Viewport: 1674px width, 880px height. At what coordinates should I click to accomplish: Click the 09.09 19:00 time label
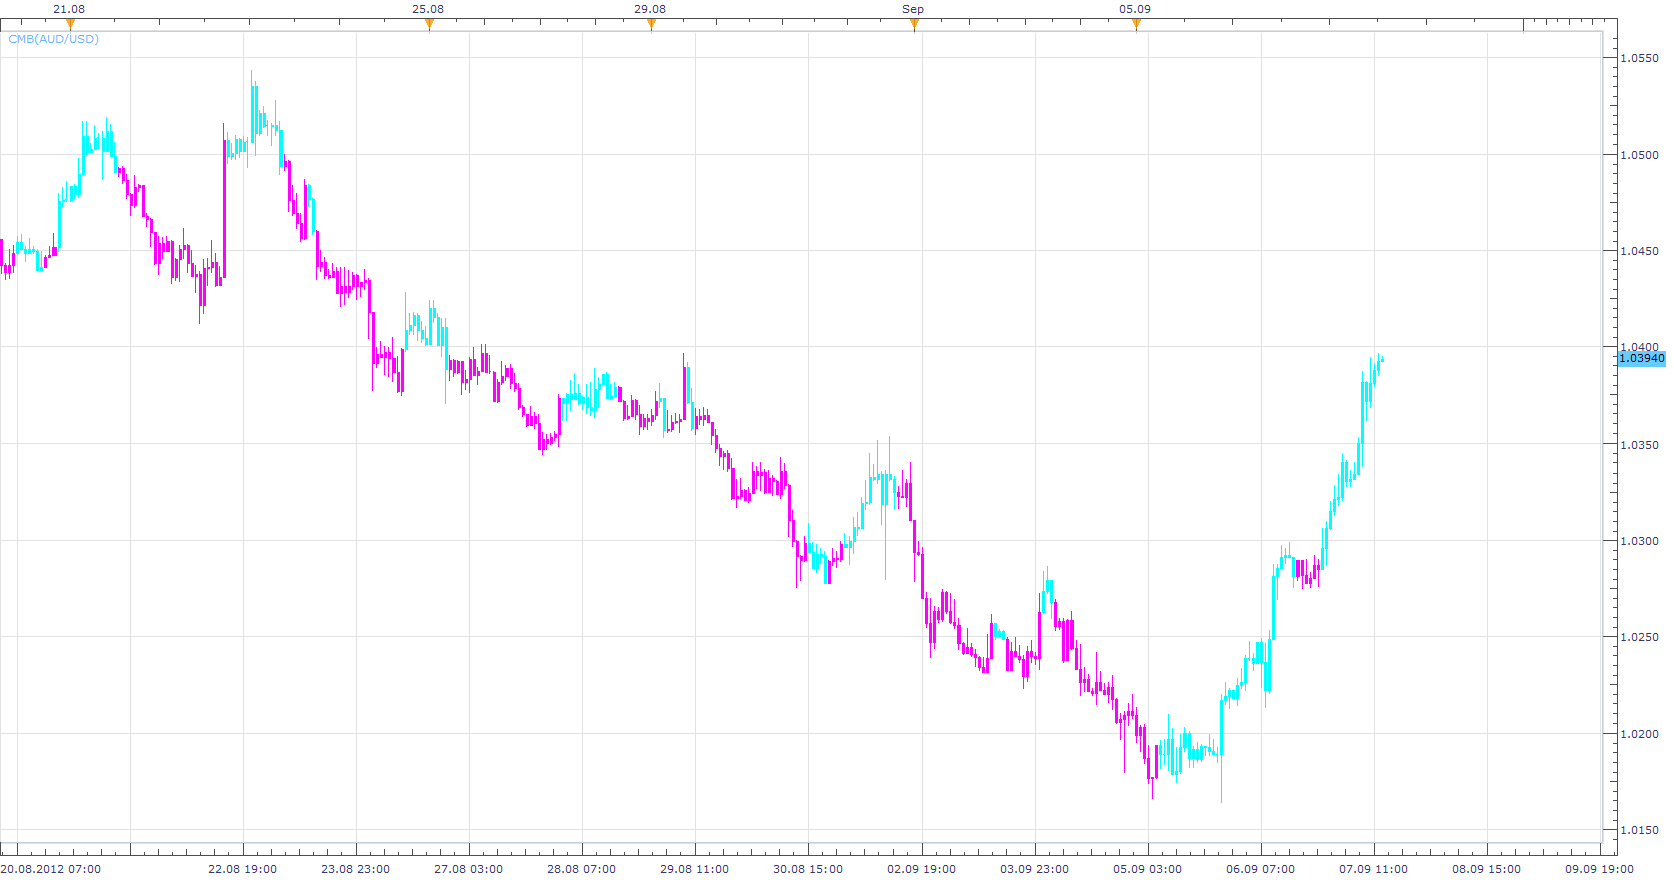[1599, 869]
